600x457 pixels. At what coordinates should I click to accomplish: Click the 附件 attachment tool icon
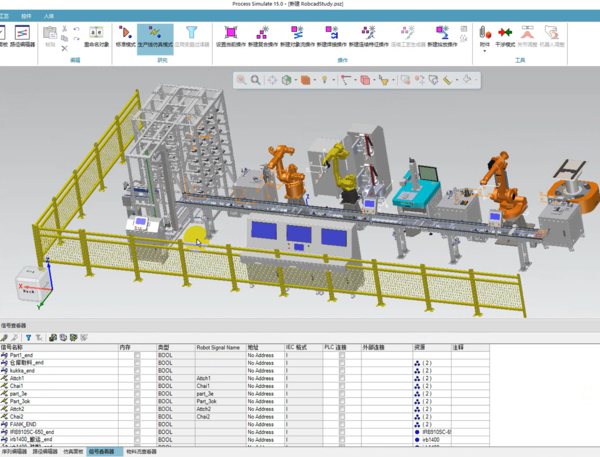pyautogui.click(x=485, y=32)
